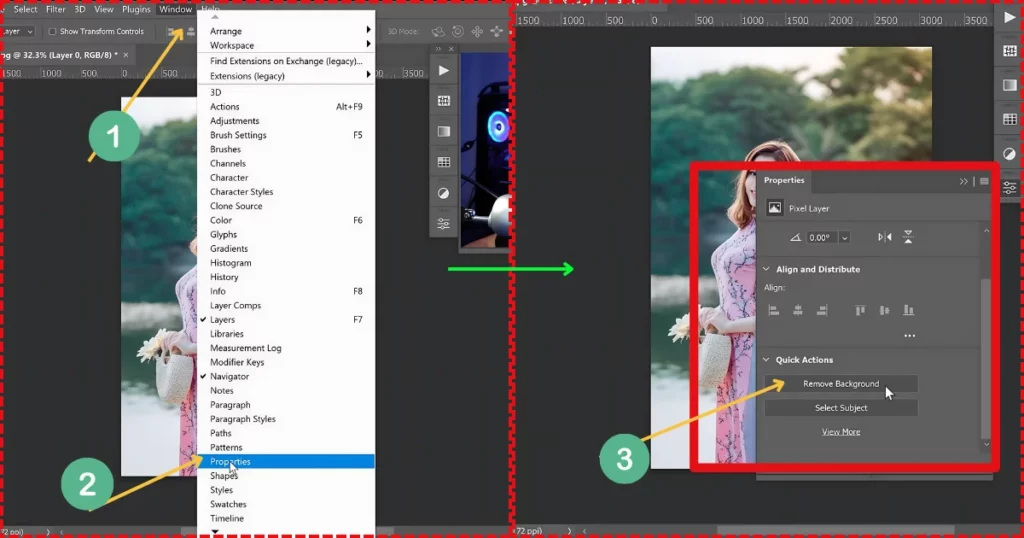Enable the Show Transform Controls checkbox

coord(52,32)
